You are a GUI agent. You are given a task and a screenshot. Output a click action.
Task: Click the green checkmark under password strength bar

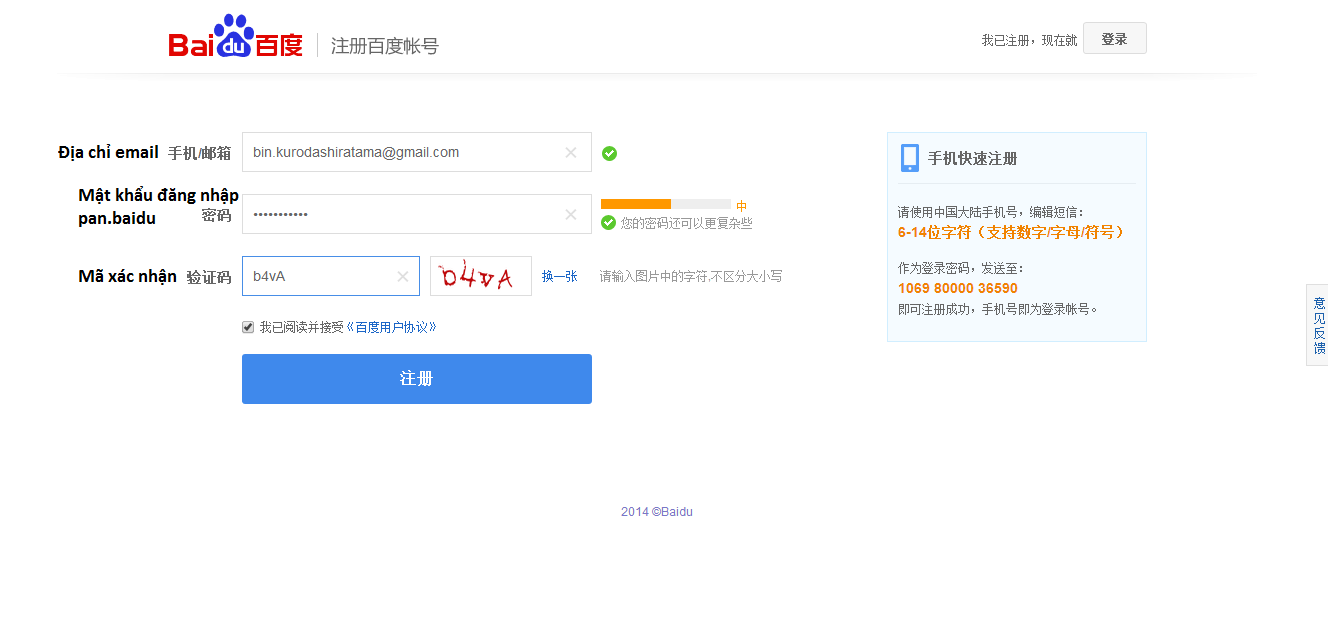click(x=608, y=223)
